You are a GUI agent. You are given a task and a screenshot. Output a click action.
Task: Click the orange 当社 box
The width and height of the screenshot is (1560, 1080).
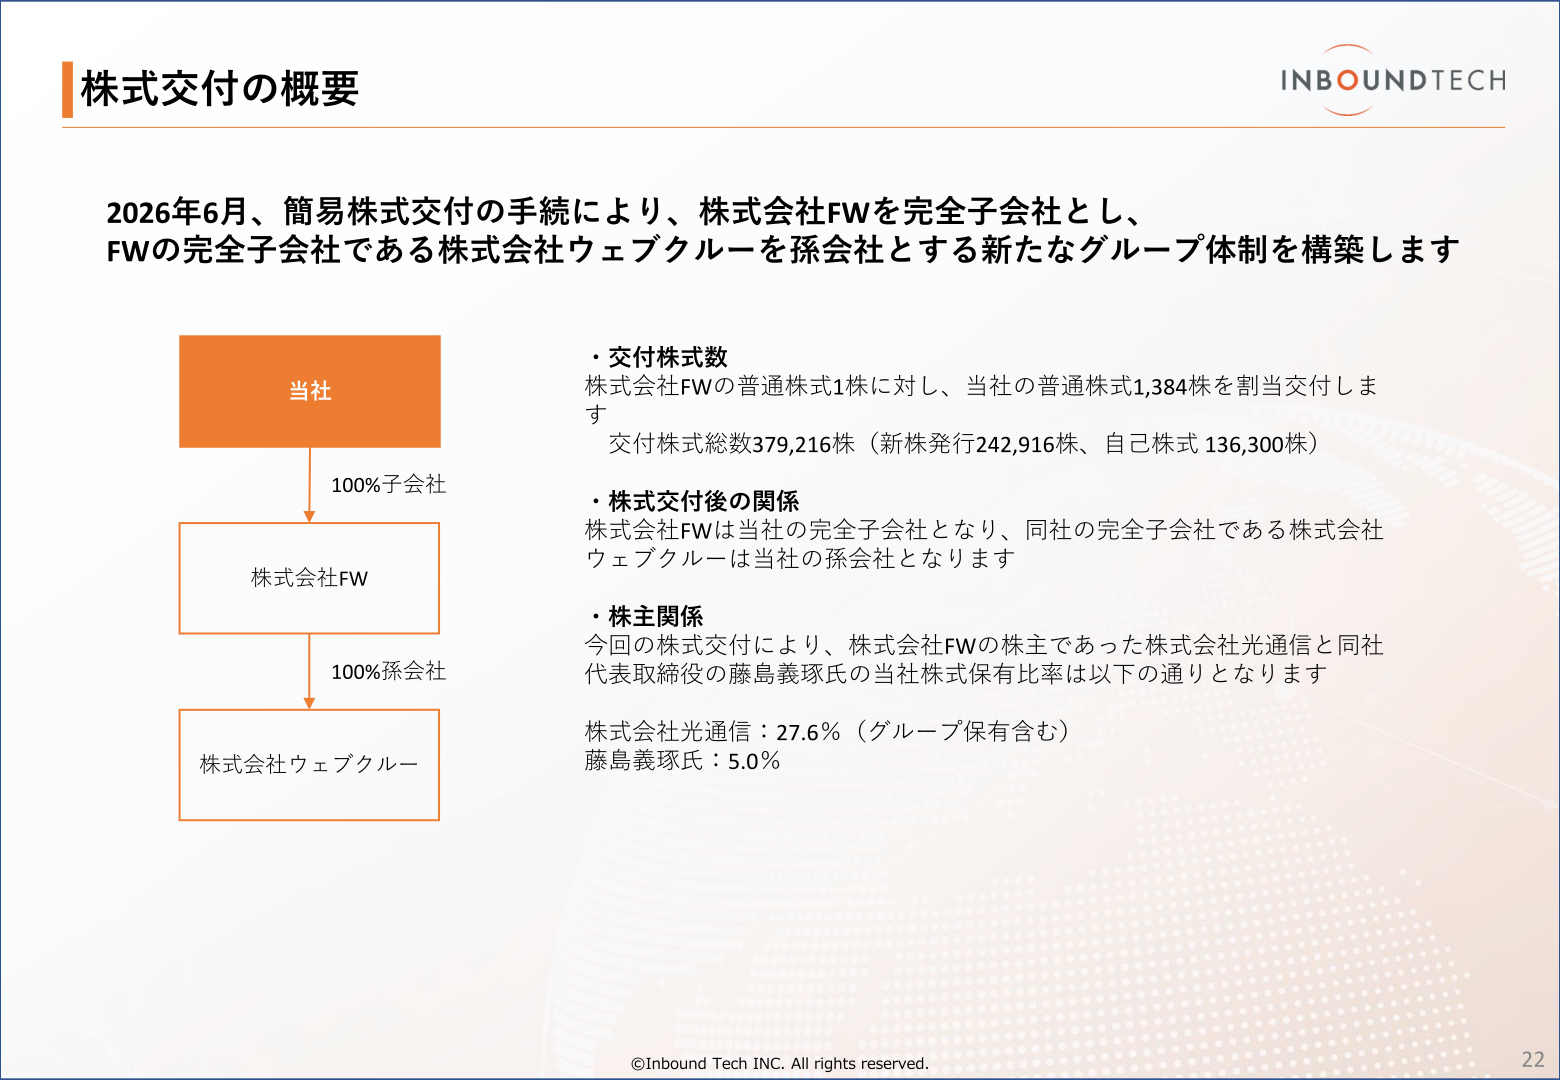310,391
